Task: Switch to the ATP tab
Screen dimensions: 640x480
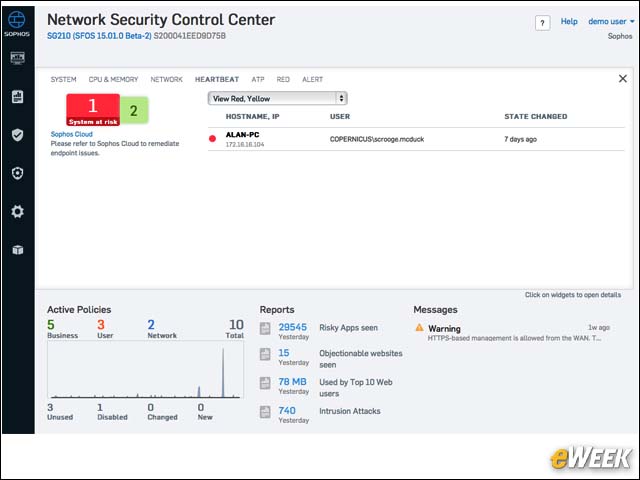Action: [x=258, y=79]
